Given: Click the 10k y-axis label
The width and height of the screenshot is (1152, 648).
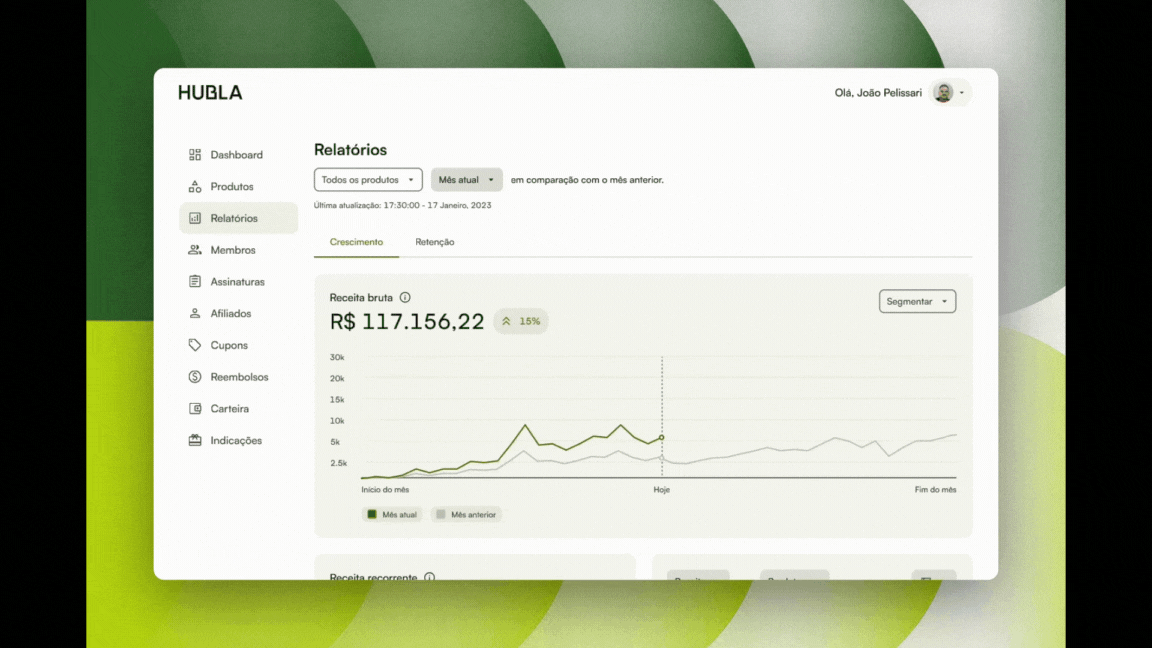Looking at the screenshot, I should 336,421.
